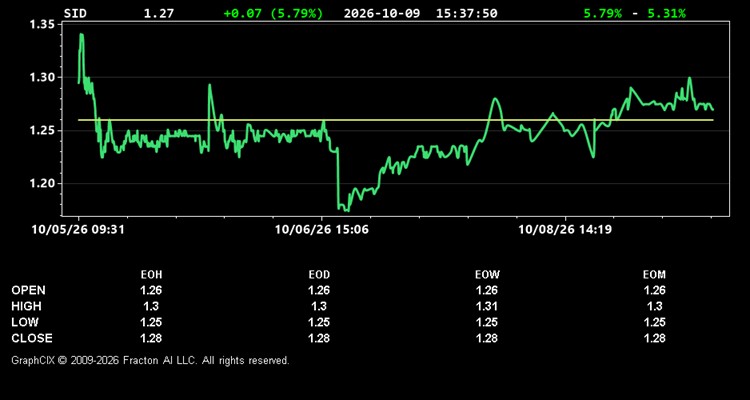This screenshot has height=400, width=750.
Task: Click the GraphCIX copyright notice
Action: (x=150, y=360)
